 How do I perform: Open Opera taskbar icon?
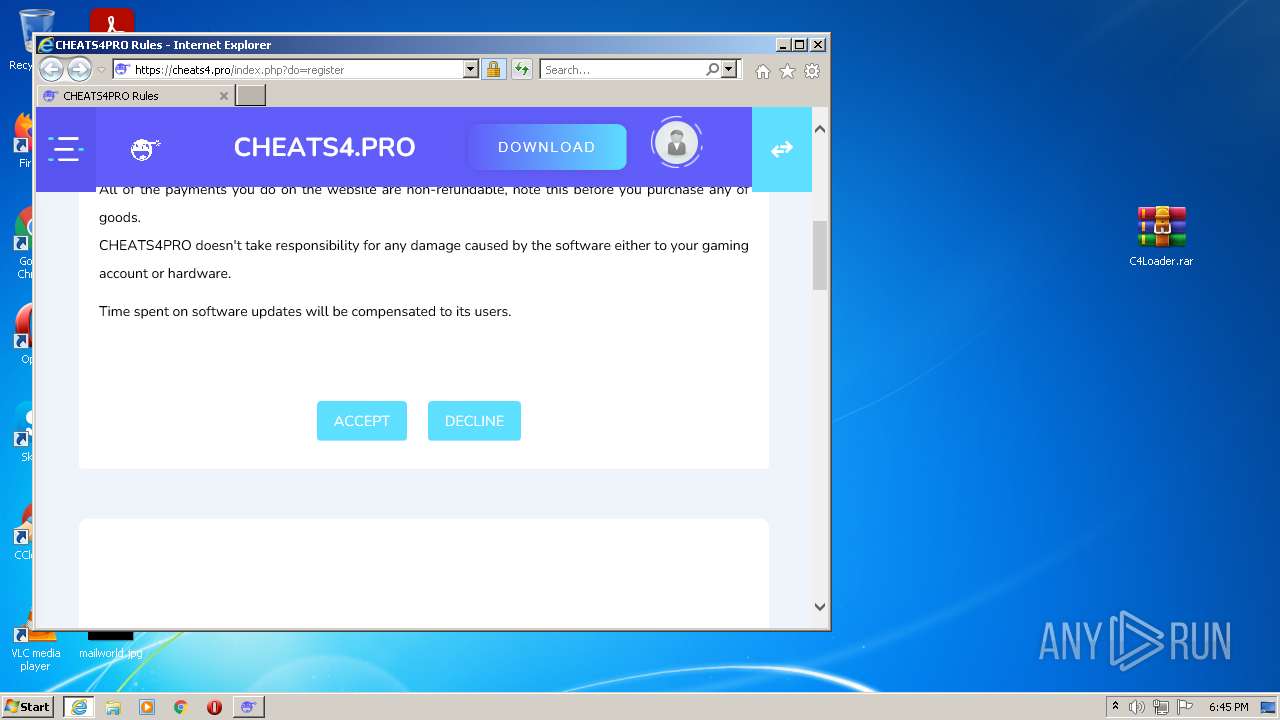coord(214,707)
